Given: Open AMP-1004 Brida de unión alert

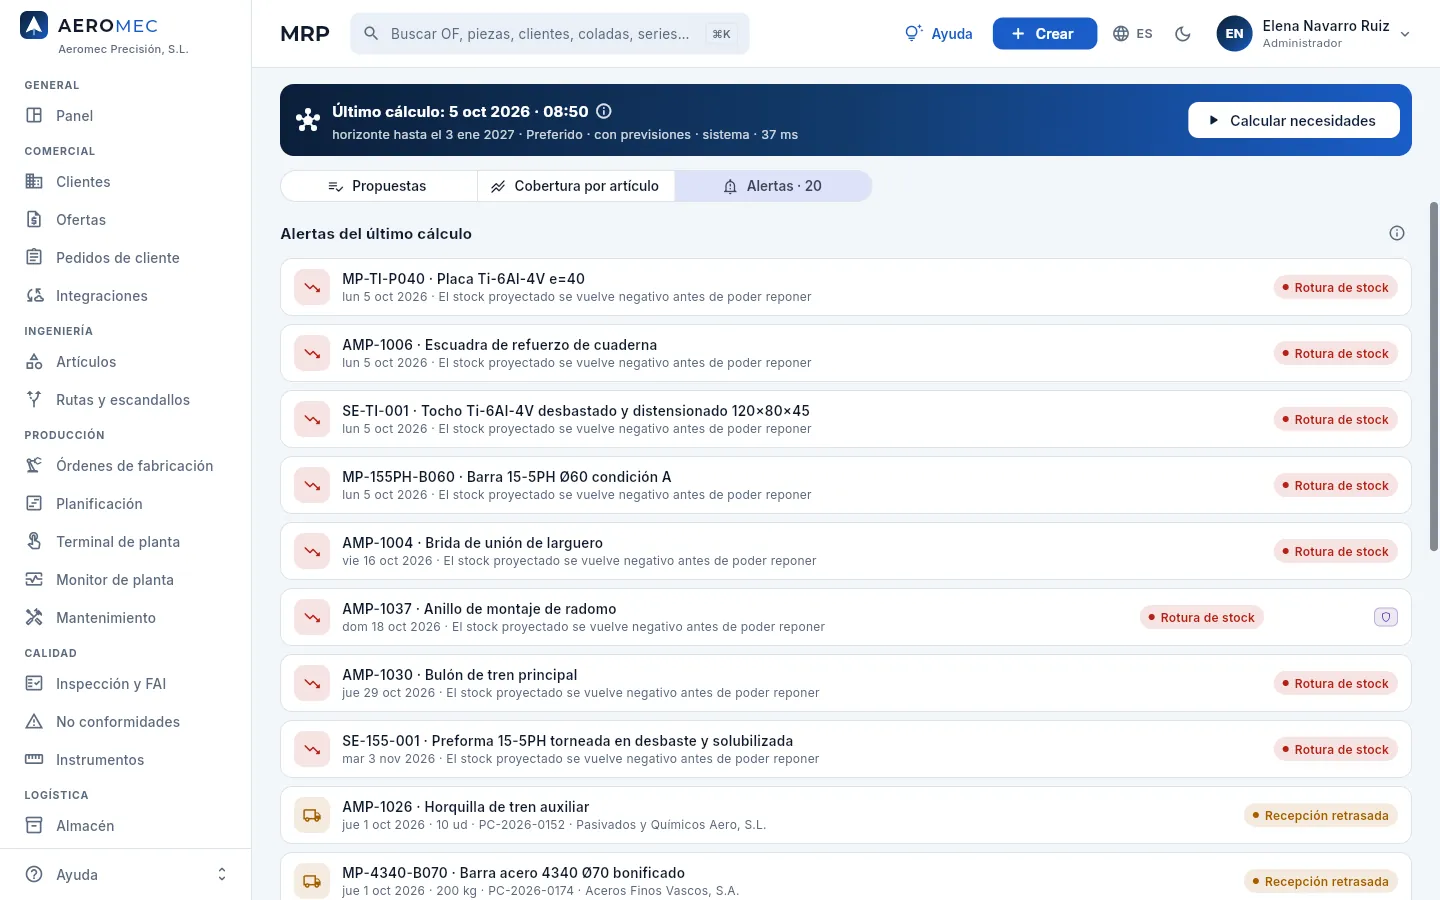Looking at the screenshot, I should [x=846, y=551].
